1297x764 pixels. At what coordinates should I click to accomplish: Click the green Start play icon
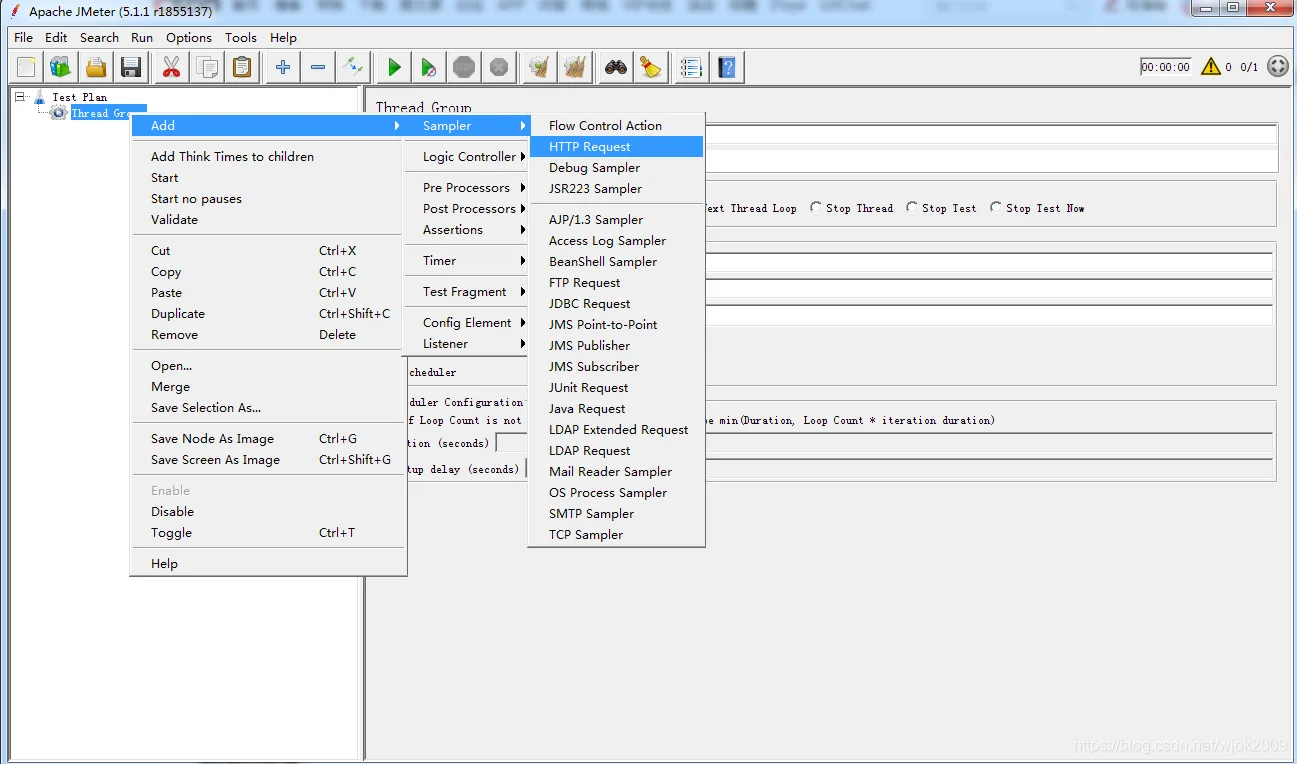point(394,67)
